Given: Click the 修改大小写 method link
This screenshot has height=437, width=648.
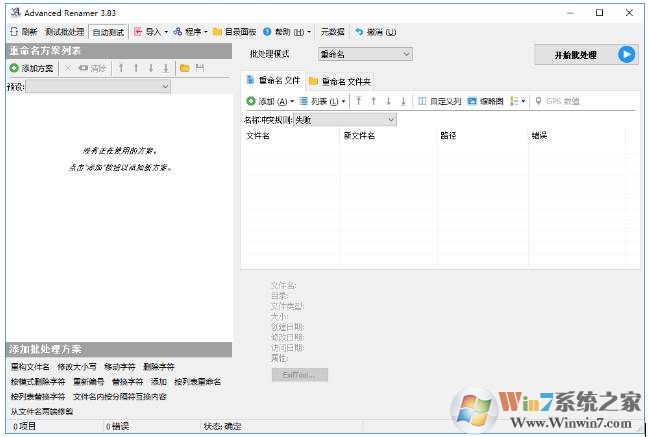Looking at the screenshot, I should (x=76, y=367).
